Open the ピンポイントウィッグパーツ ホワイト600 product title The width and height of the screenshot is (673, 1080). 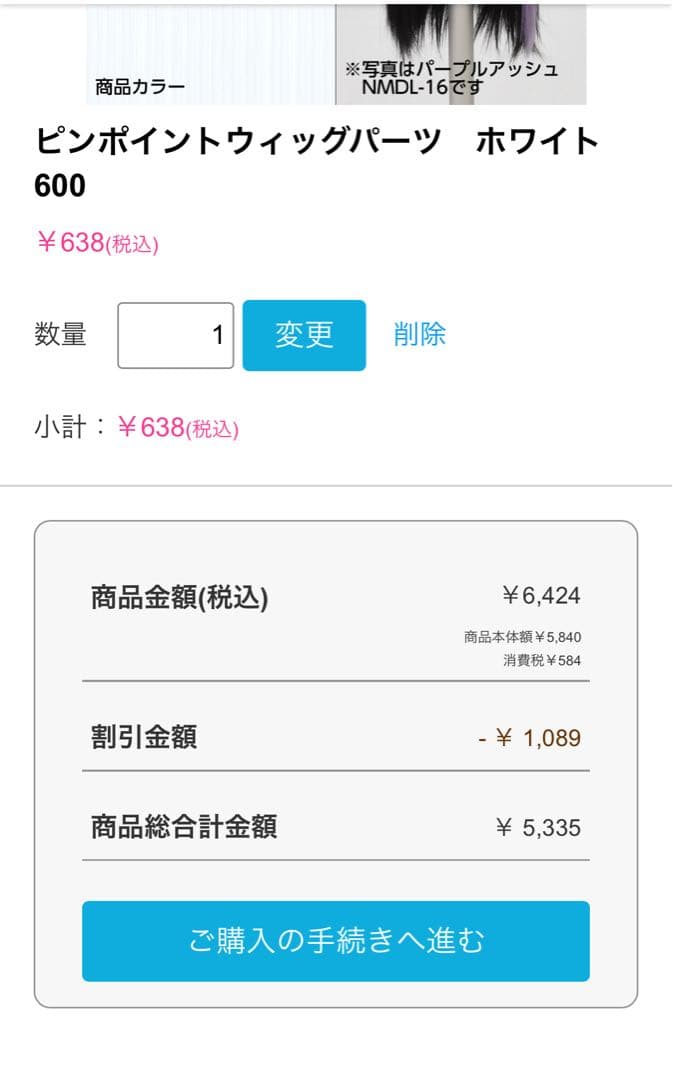tap(317, 163)
